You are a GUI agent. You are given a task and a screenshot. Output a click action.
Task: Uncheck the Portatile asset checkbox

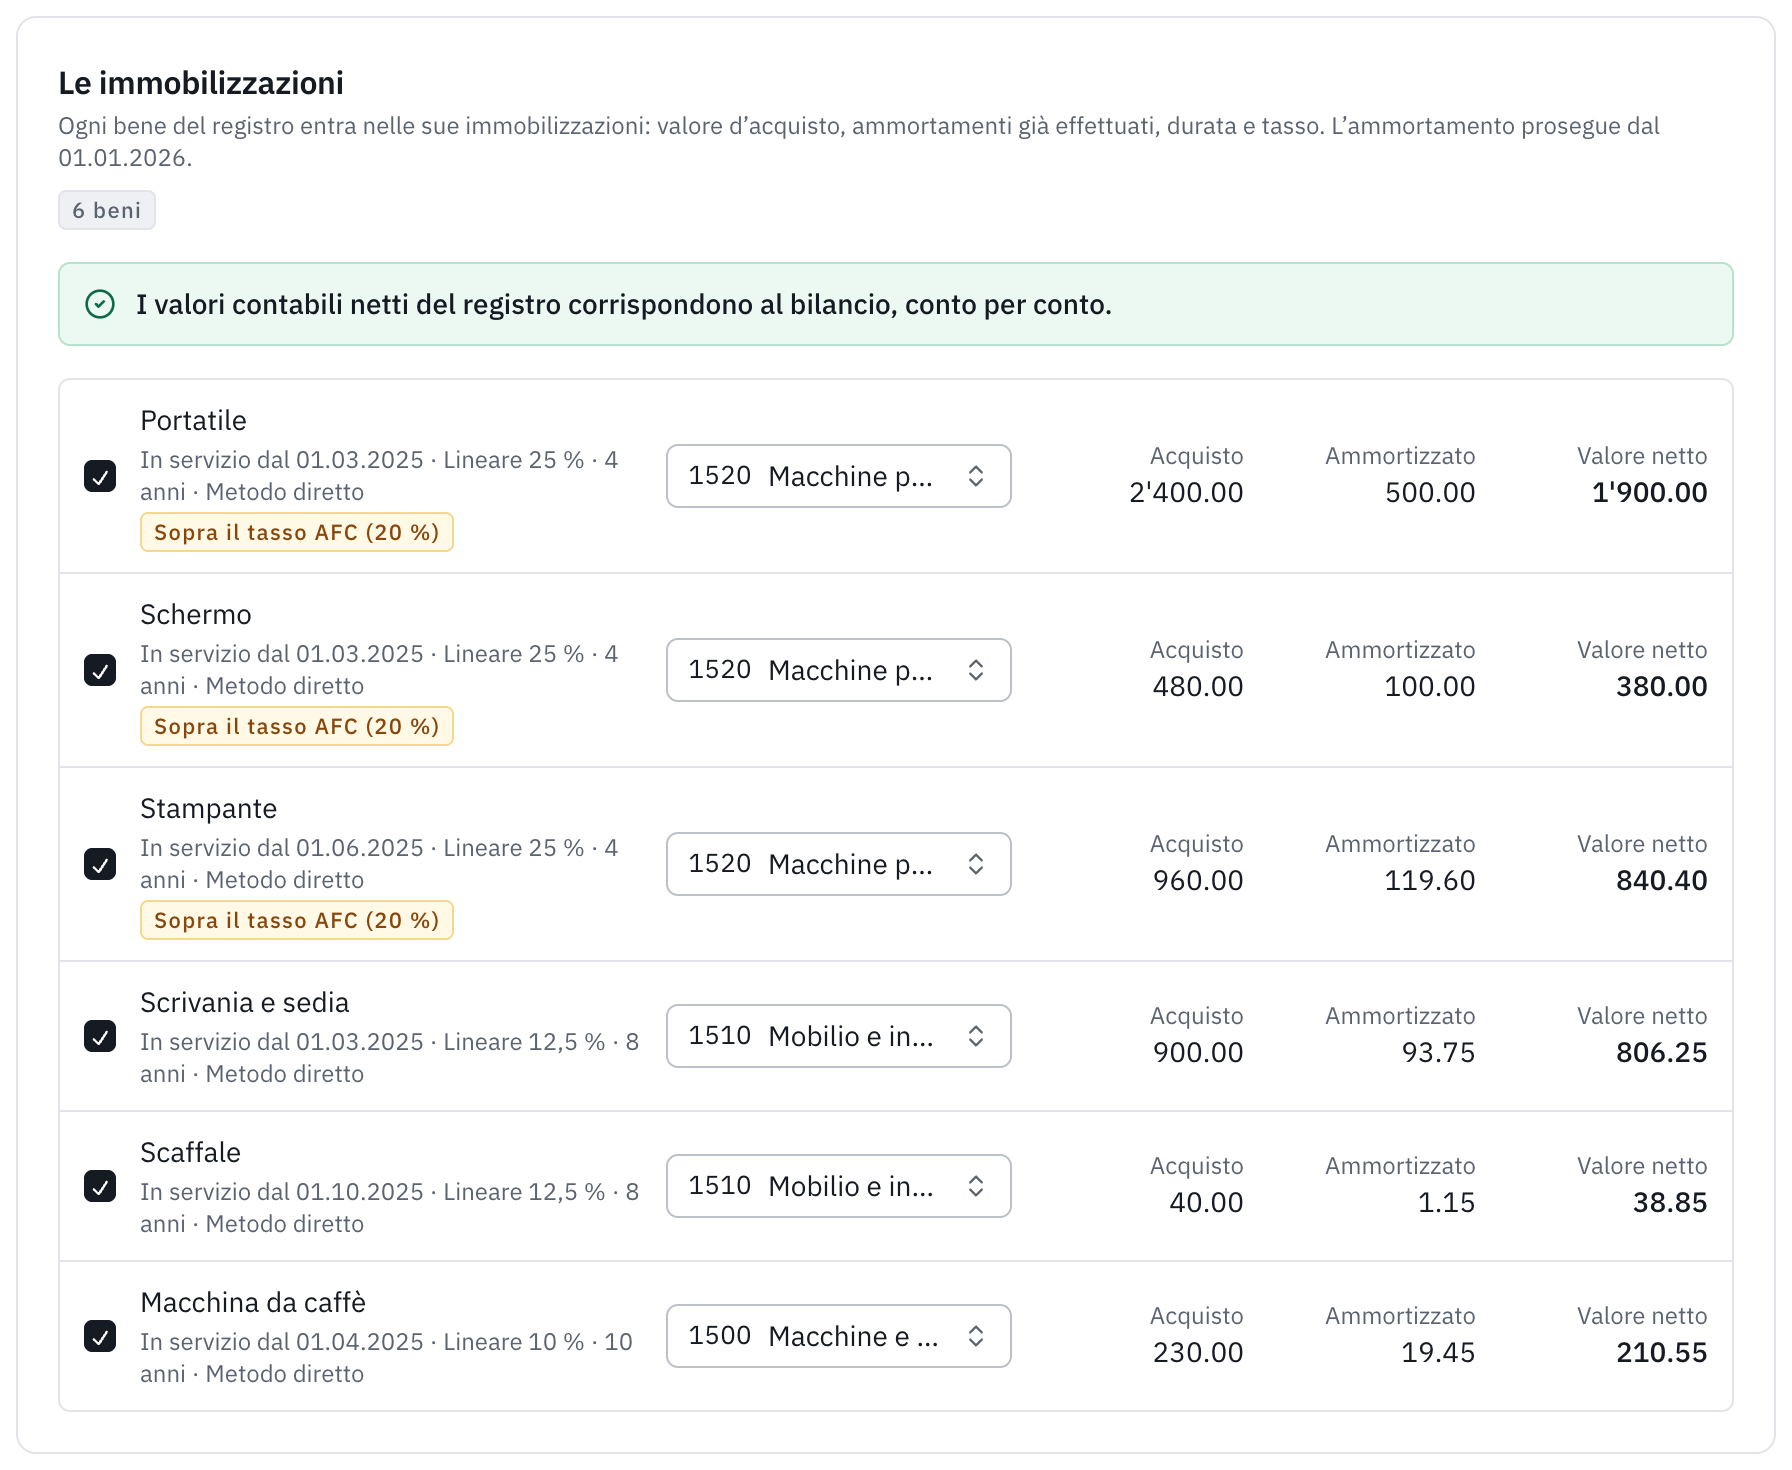pos(100,476)
